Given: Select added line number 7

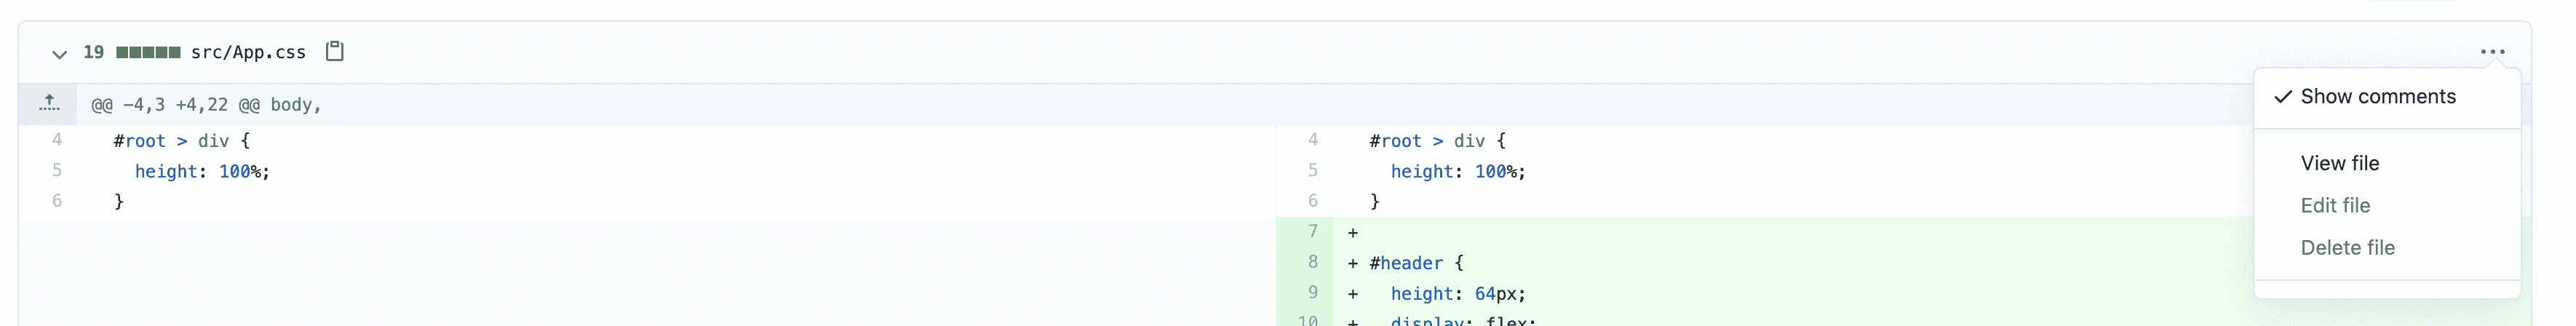Looking at the screenshot, I should point(1312,232).
